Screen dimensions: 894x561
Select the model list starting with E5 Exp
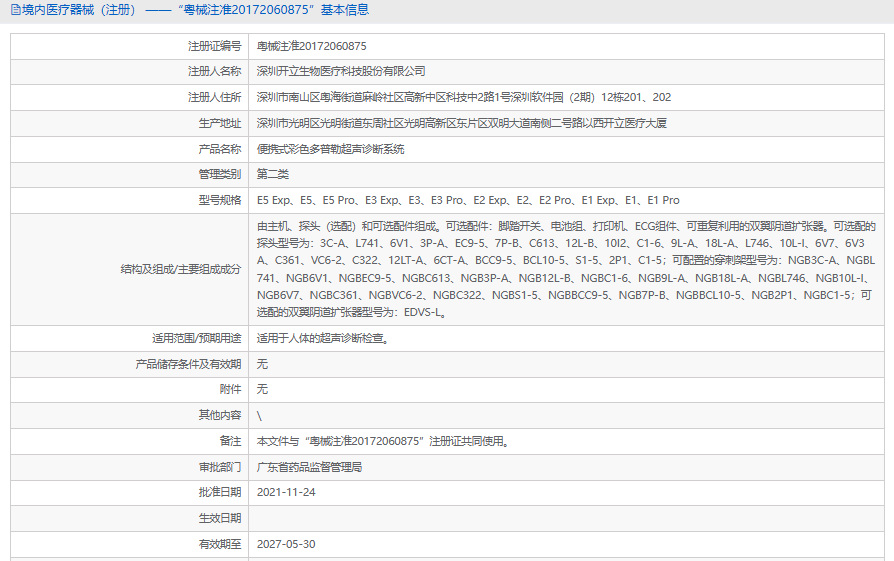point(468,201)
